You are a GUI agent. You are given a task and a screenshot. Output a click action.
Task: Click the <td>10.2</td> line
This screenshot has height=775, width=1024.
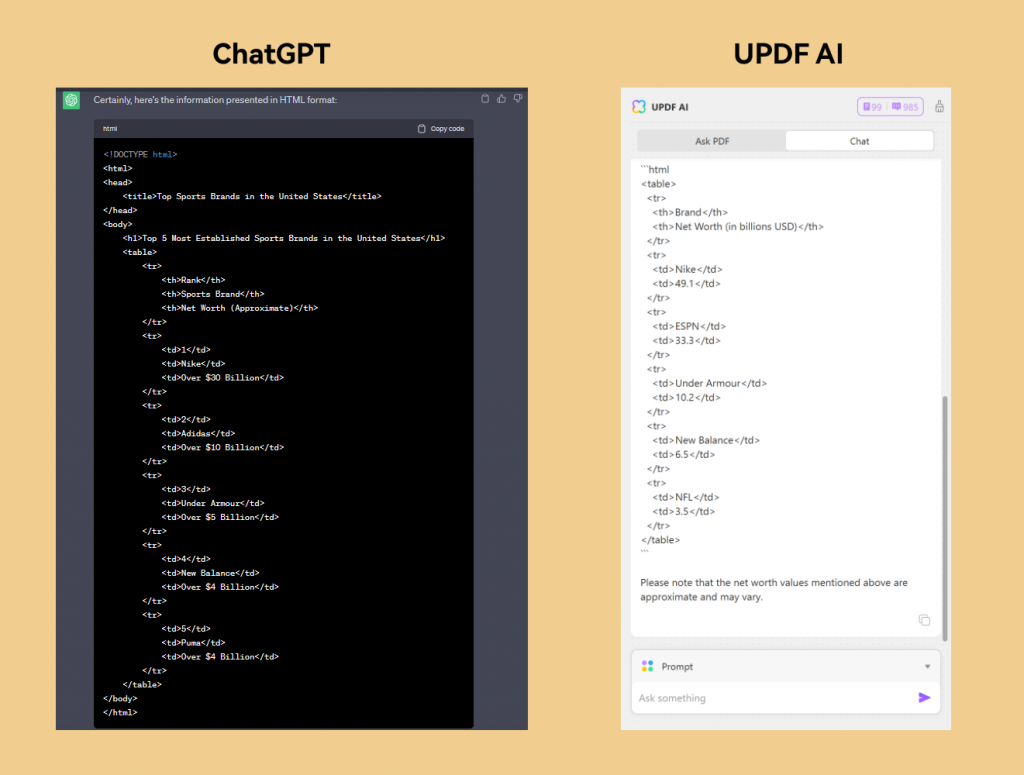[x=686, y=398]
